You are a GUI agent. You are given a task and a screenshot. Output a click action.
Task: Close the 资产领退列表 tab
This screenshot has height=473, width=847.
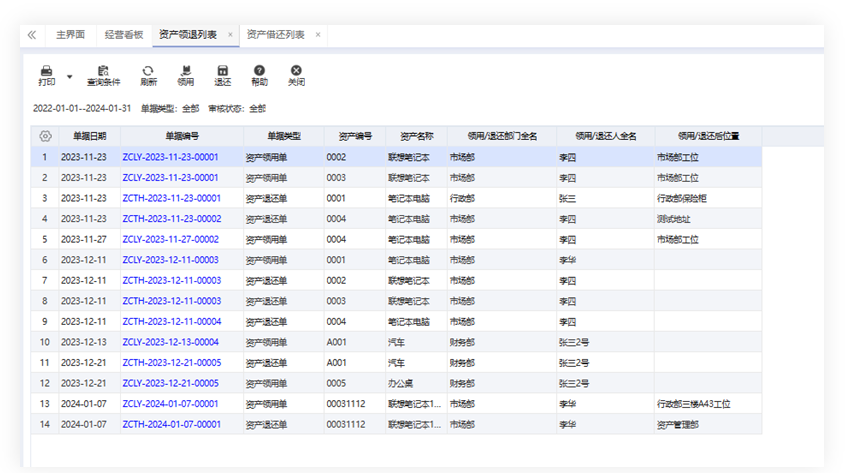(230, 35)
